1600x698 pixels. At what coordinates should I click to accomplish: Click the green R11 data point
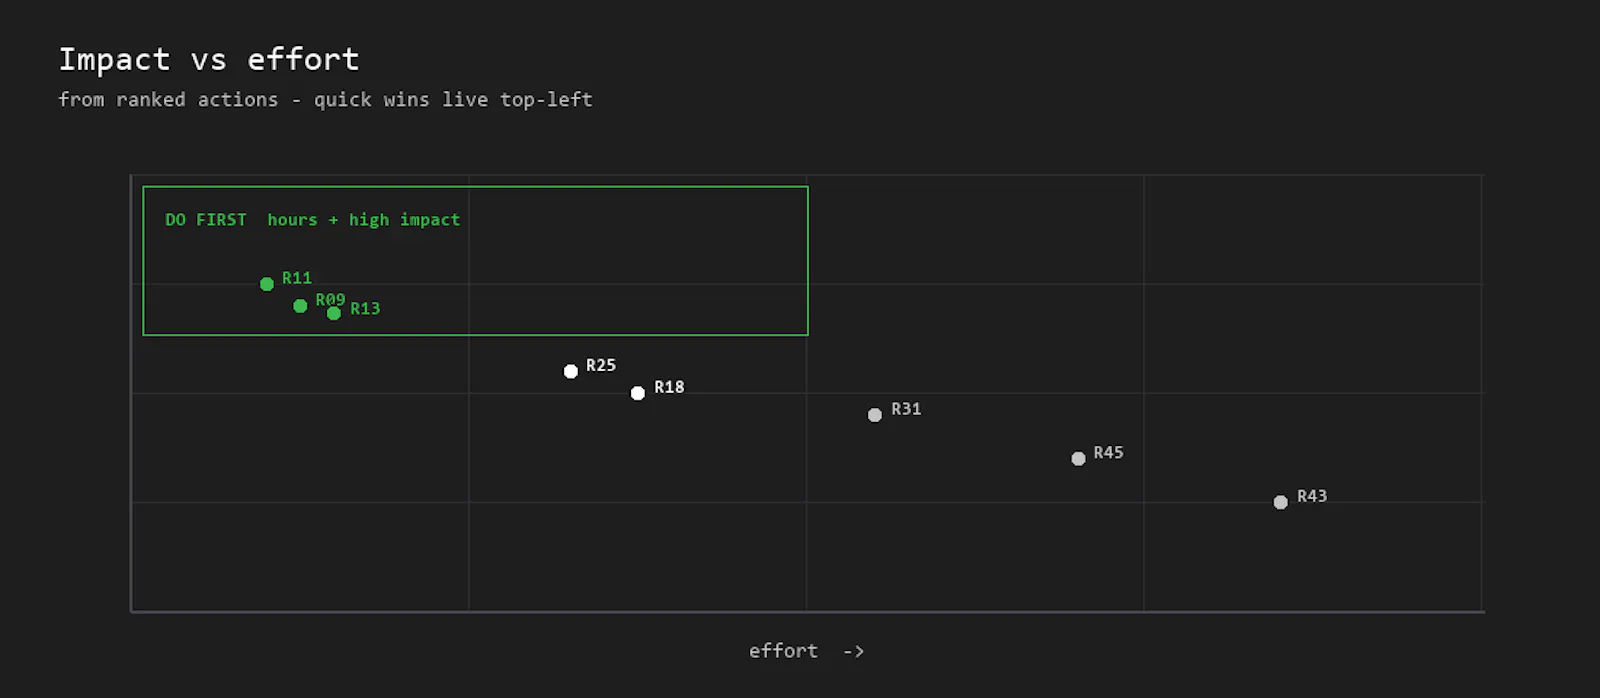[267, 284]
